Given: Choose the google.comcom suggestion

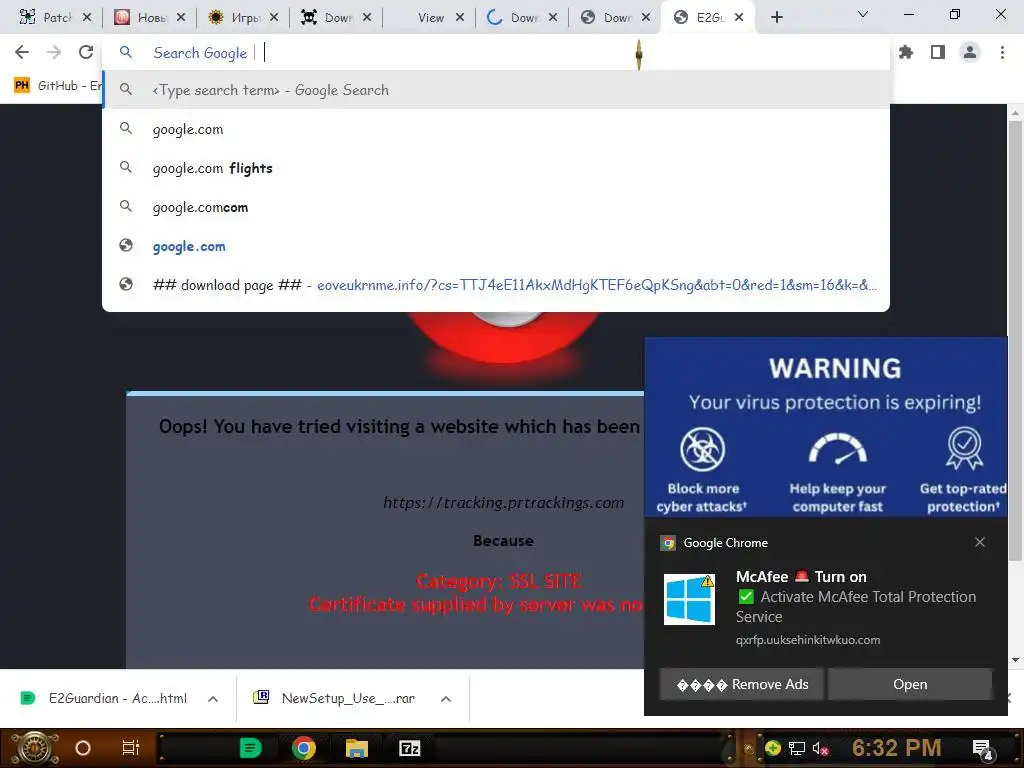Looking at the screenshot, I should pyautogui.click(x=496, y=207).
